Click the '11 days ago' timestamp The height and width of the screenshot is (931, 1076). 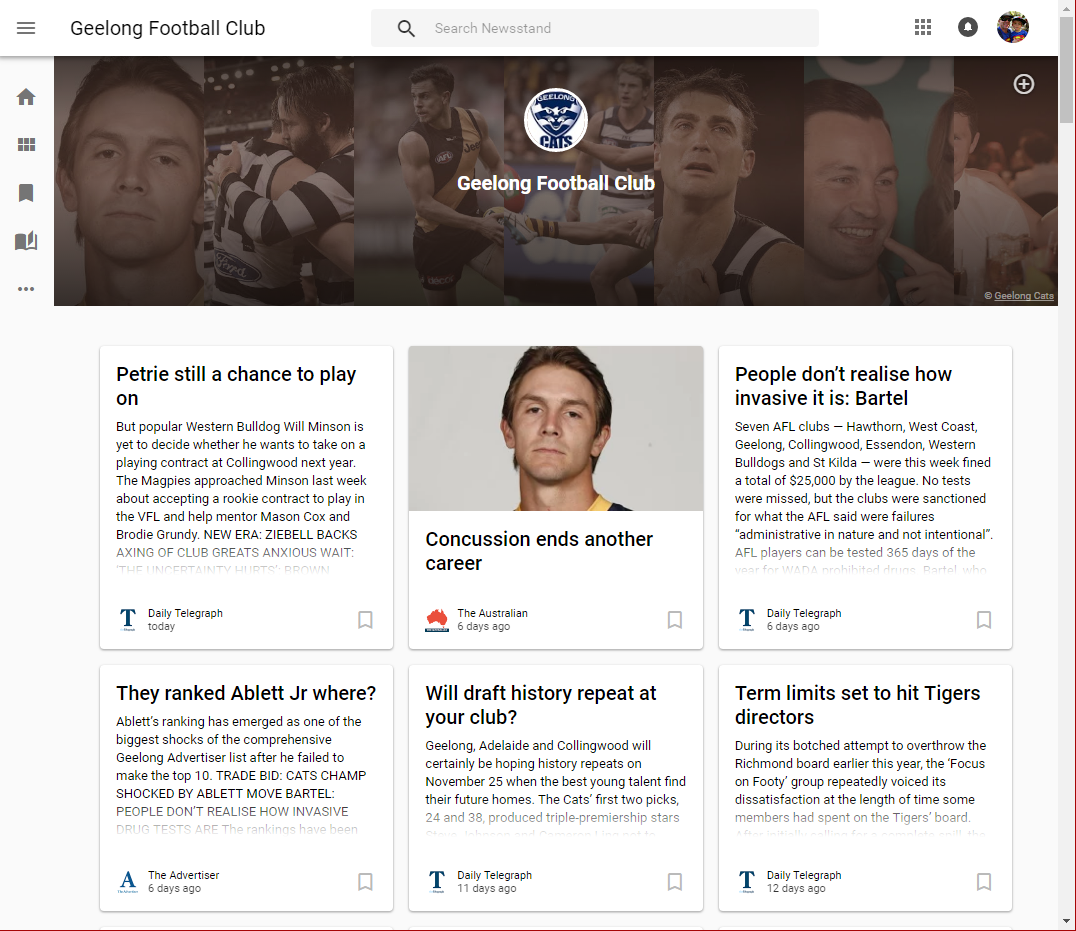pos(487,888)
